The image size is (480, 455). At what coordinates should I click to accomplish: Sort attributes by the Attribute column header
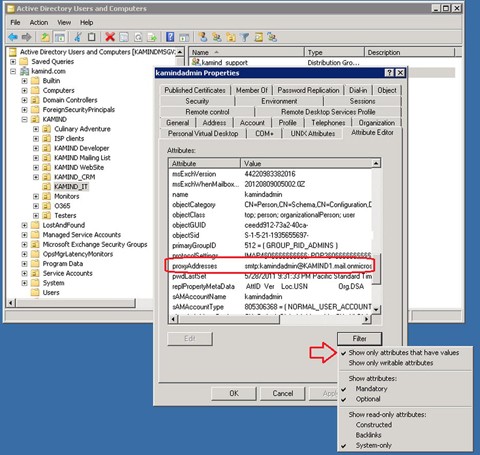point(205,163)
